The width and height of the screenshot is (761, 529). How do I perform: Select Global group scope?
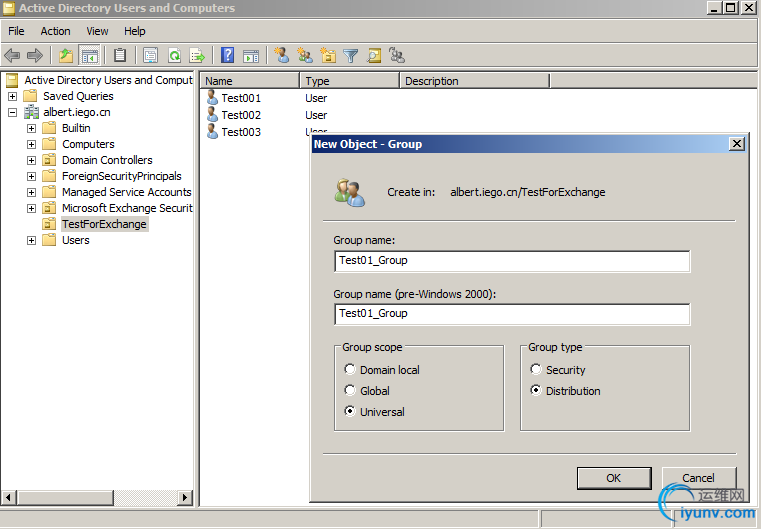tap(349, 390)
